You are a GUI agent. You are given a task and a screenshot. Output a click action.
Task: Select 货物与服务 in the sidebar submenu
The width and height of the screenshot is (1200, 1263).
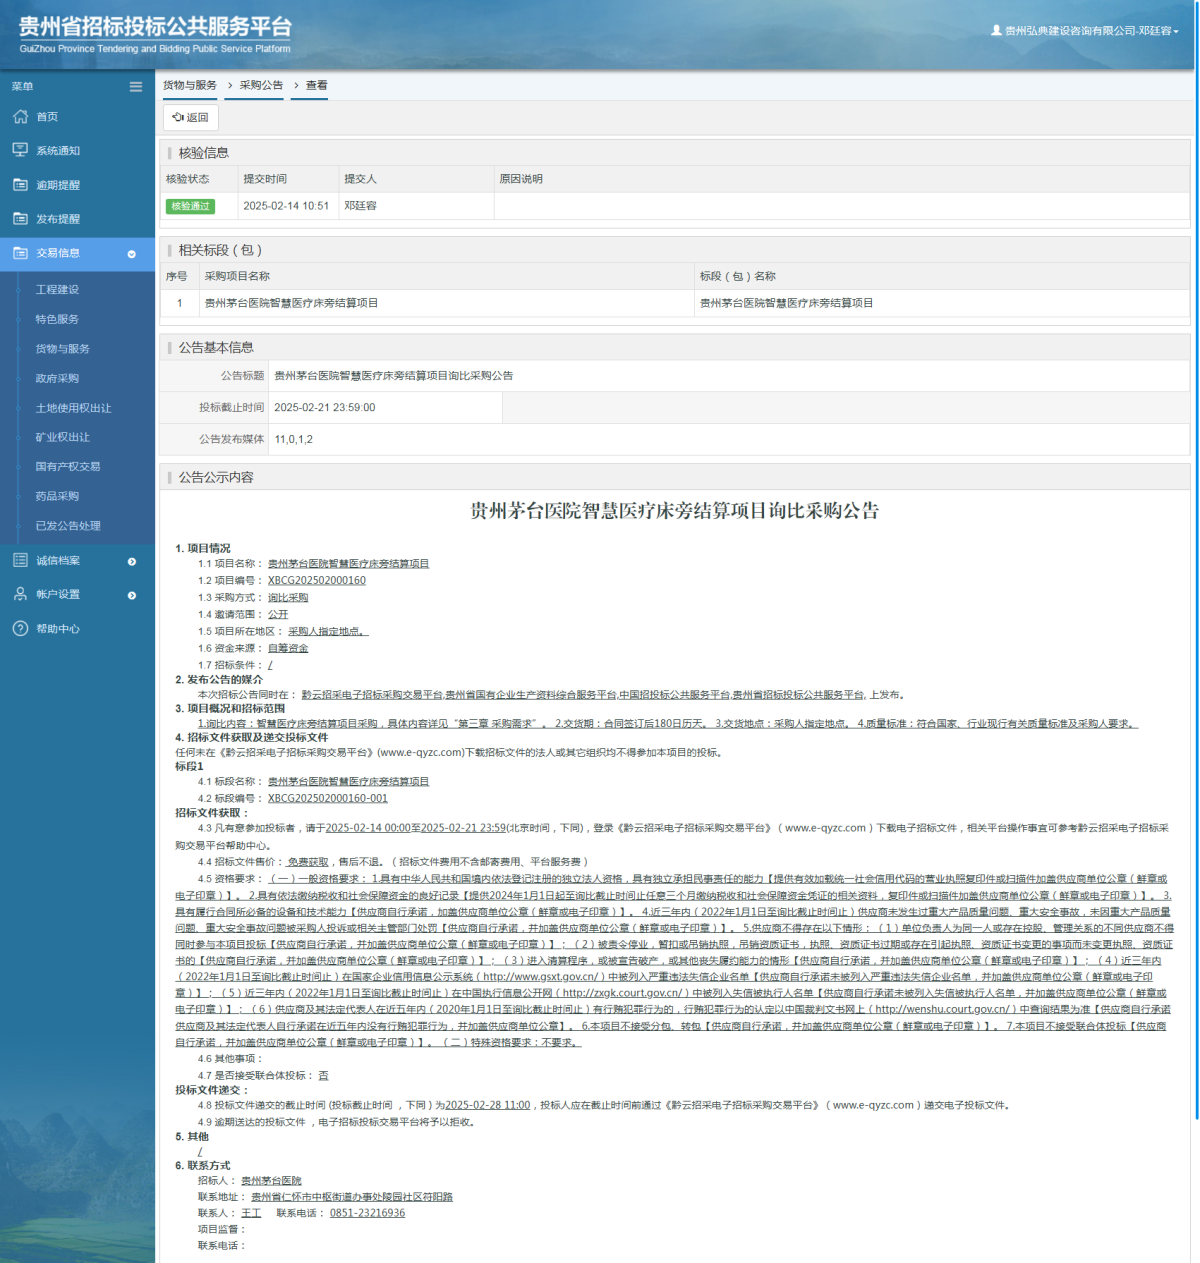[x=62, y=349]
